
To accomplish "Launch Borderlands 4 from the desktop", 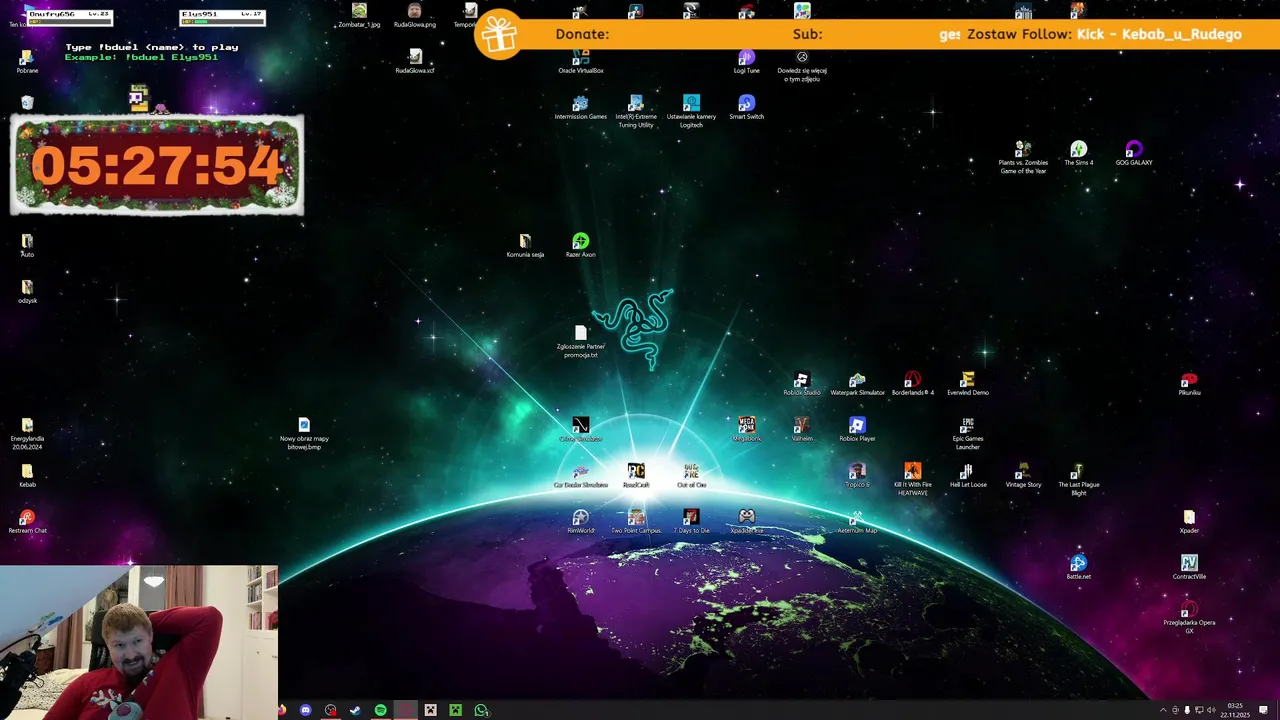I will [x=912, y=384].
